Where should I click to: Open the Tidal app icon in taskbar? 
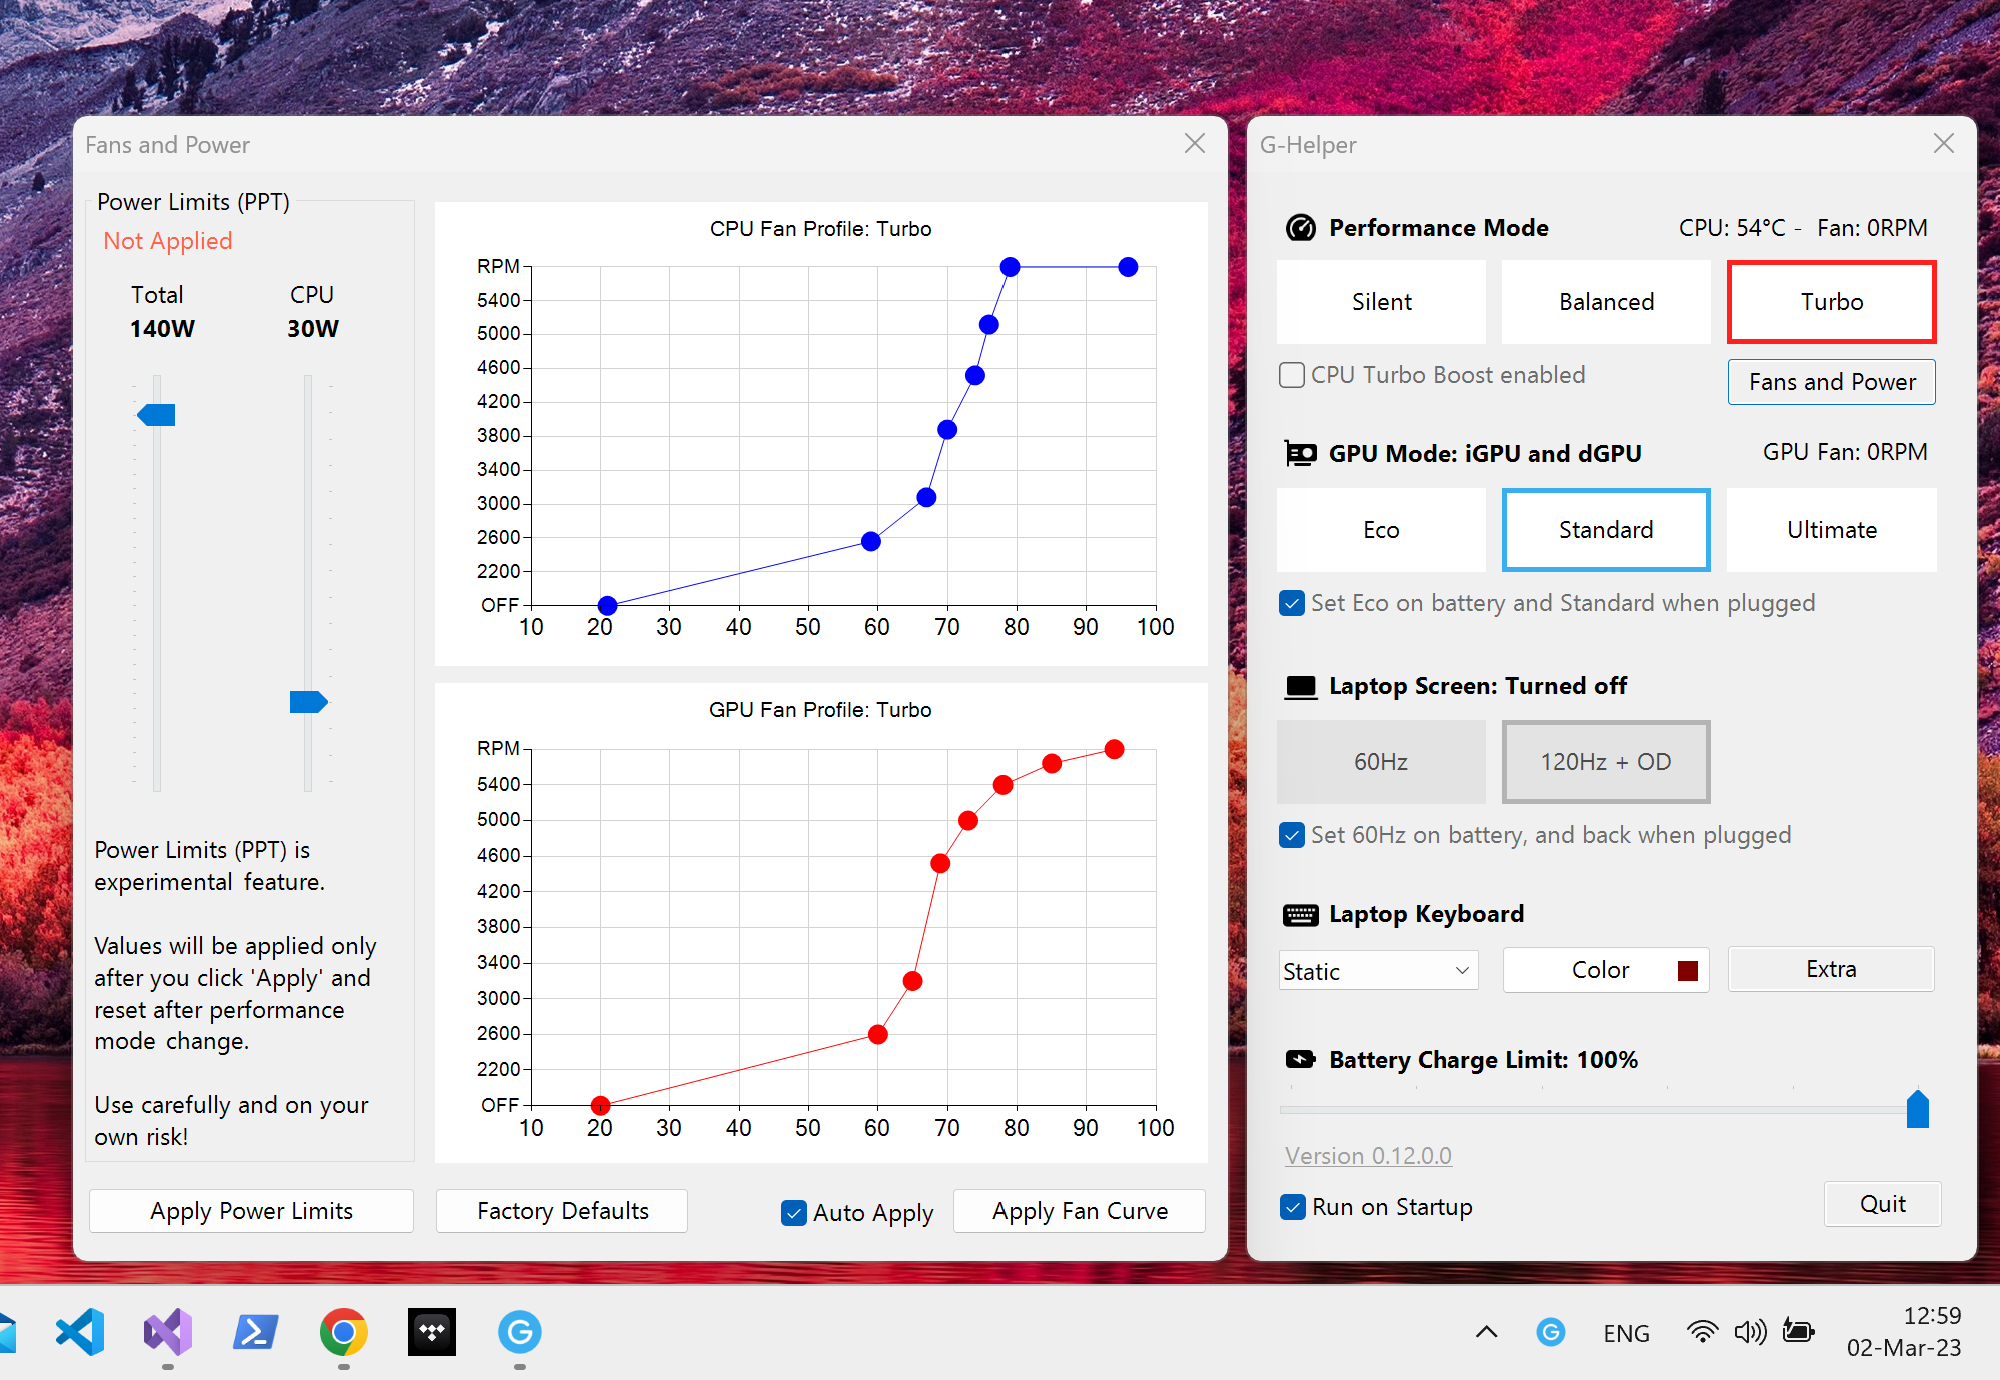[x=432, y=1332]
